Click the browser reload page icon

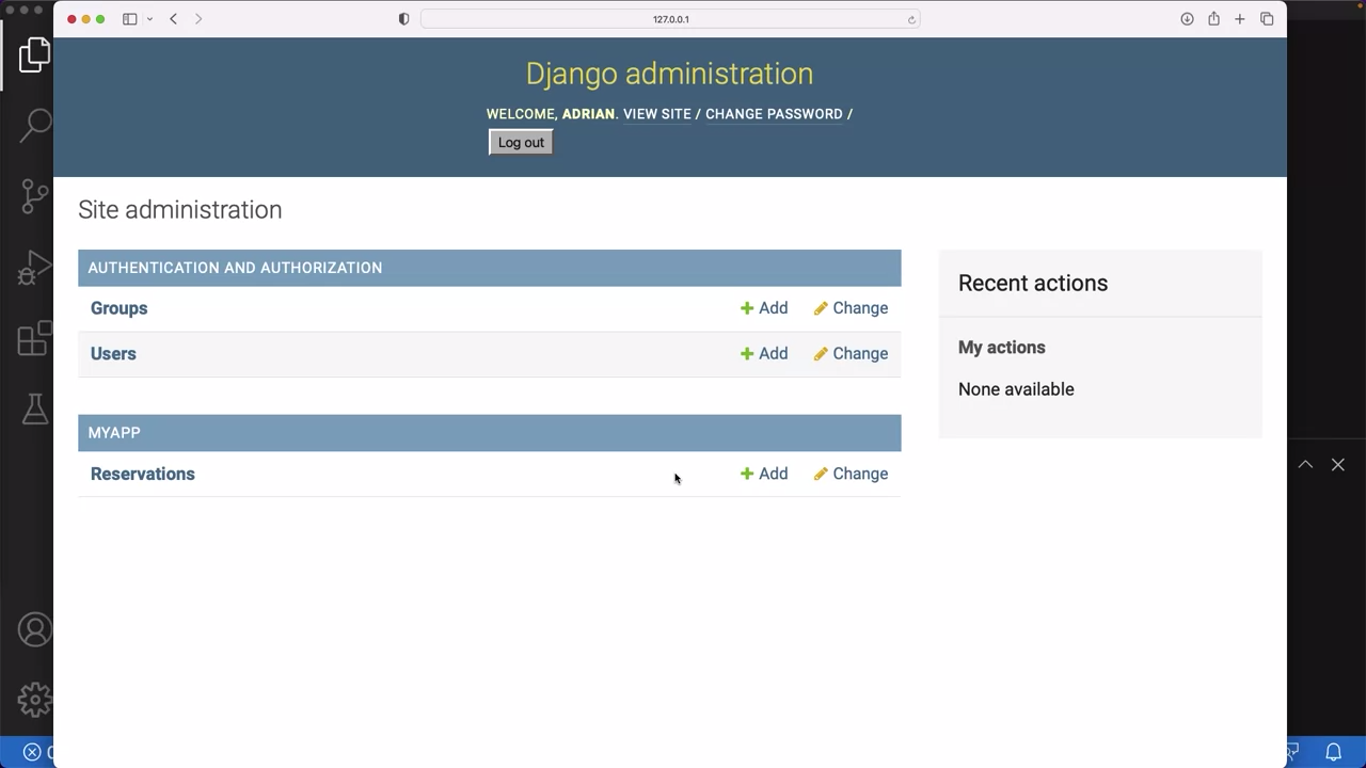pos(911,19)
